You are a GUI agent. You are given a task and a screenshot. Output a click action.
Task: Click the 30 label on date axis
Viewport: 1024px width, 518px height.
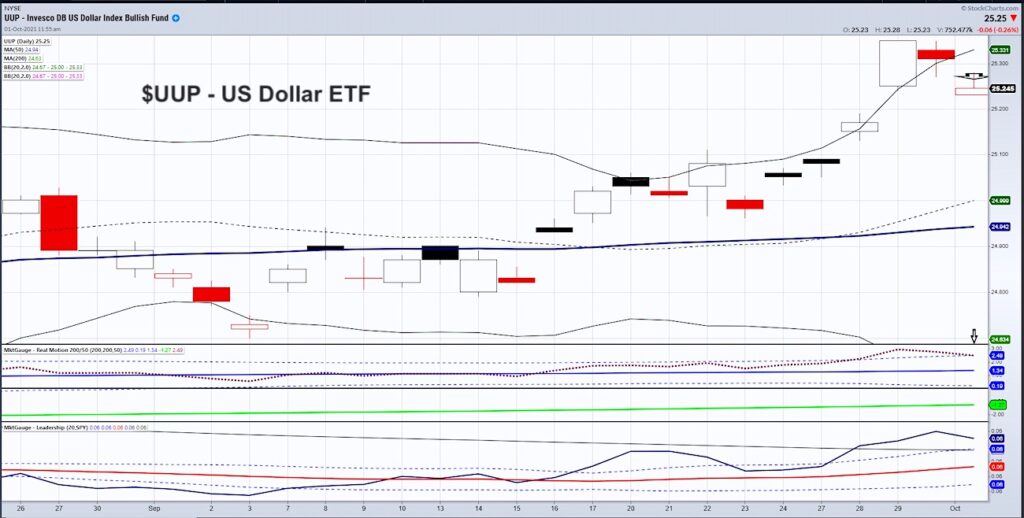(99, 508)
